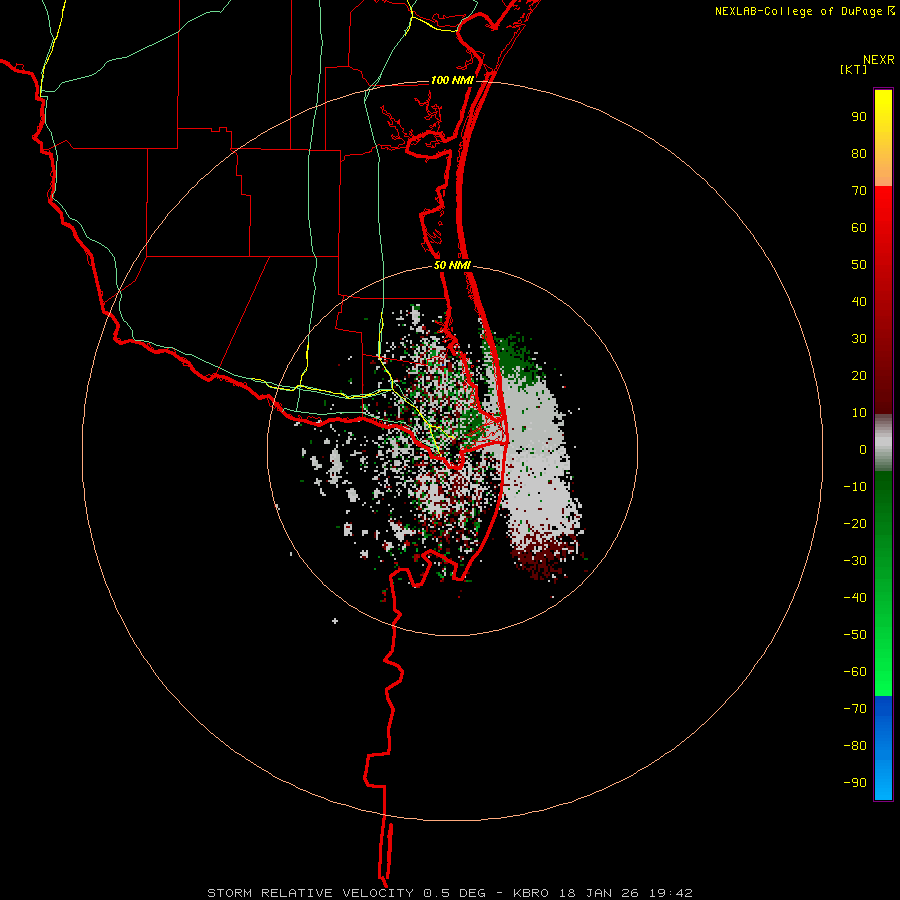
Task: Click the STORM RELATIVE VELOCITY product title
Action: coord(310,893)
